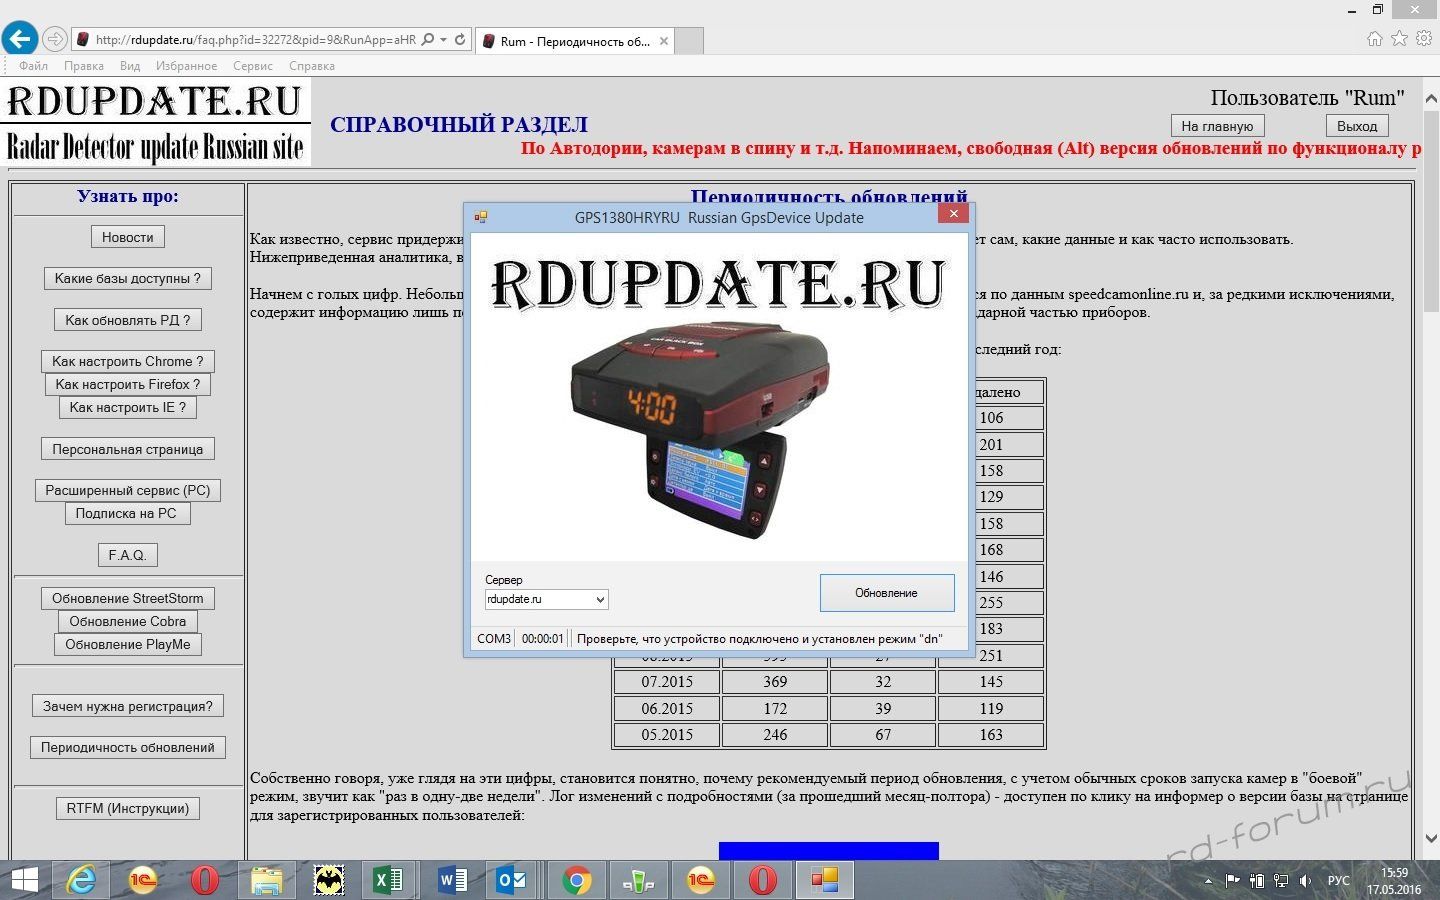Open Персональная страница button

point(128,449)
